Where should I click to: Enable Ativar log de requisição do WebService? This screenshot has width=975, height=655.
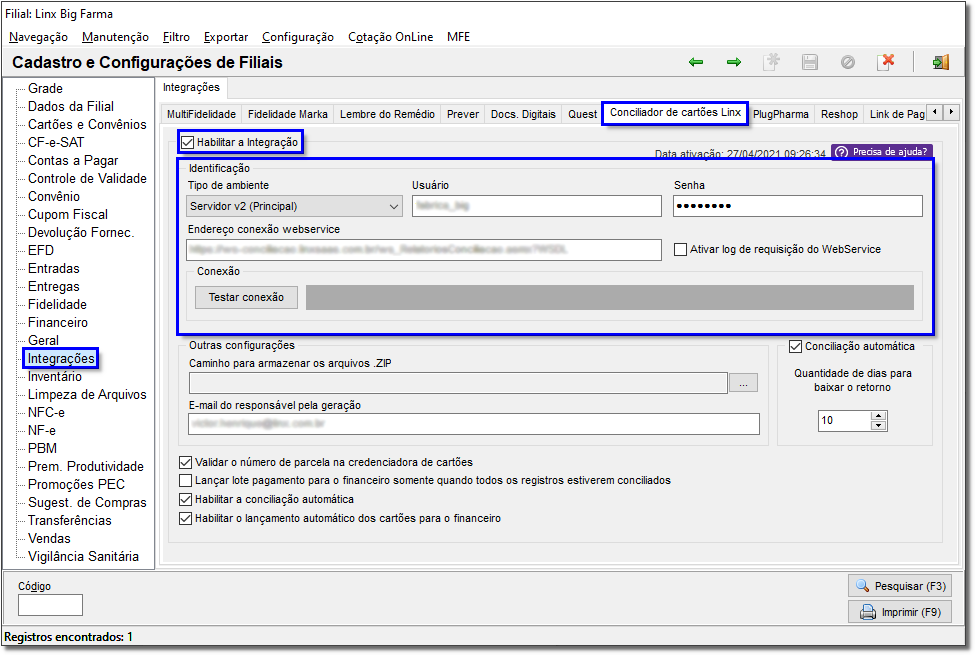coord(680,249)
